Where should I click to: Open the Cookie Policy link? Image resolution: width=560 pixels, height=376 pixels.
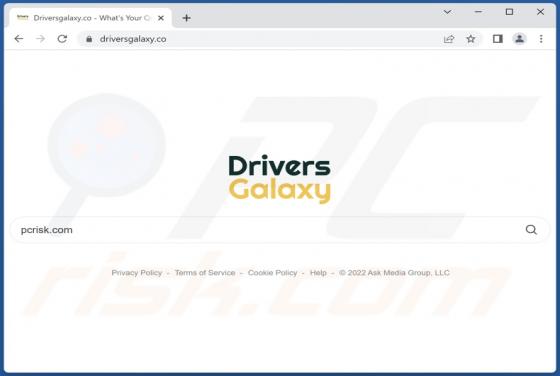coord(272,273)
